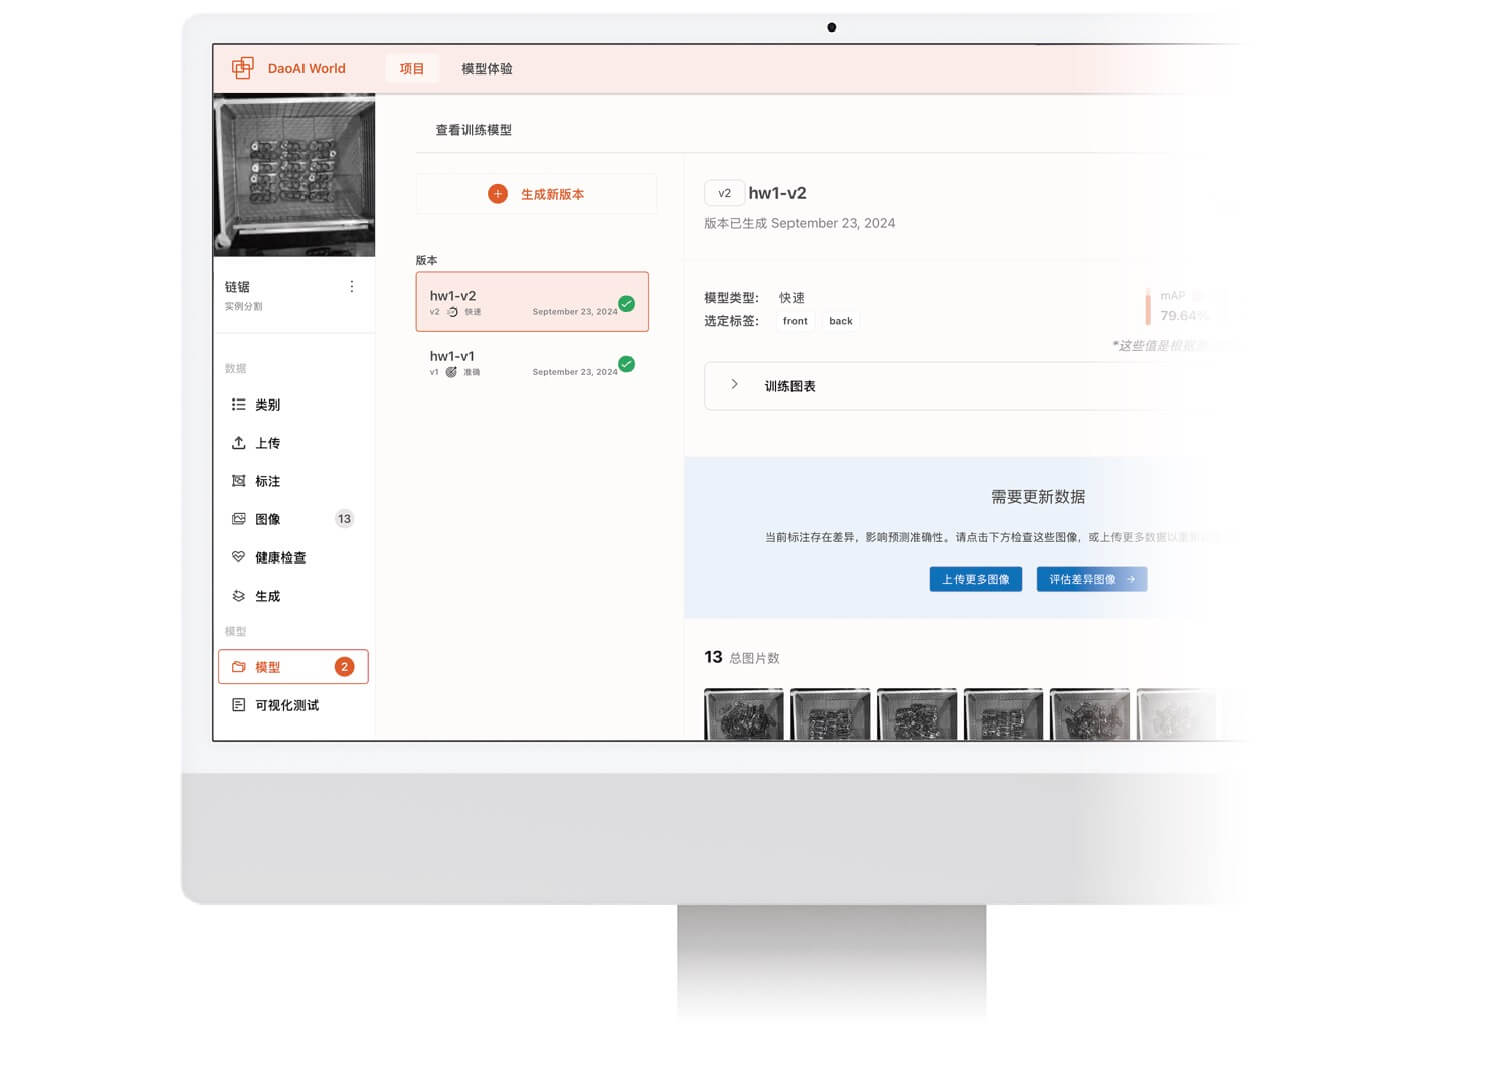Viewport: 1496px width, 1078px height.
Task: Click the DaoAI World logo icon
Action: (242, 68)
